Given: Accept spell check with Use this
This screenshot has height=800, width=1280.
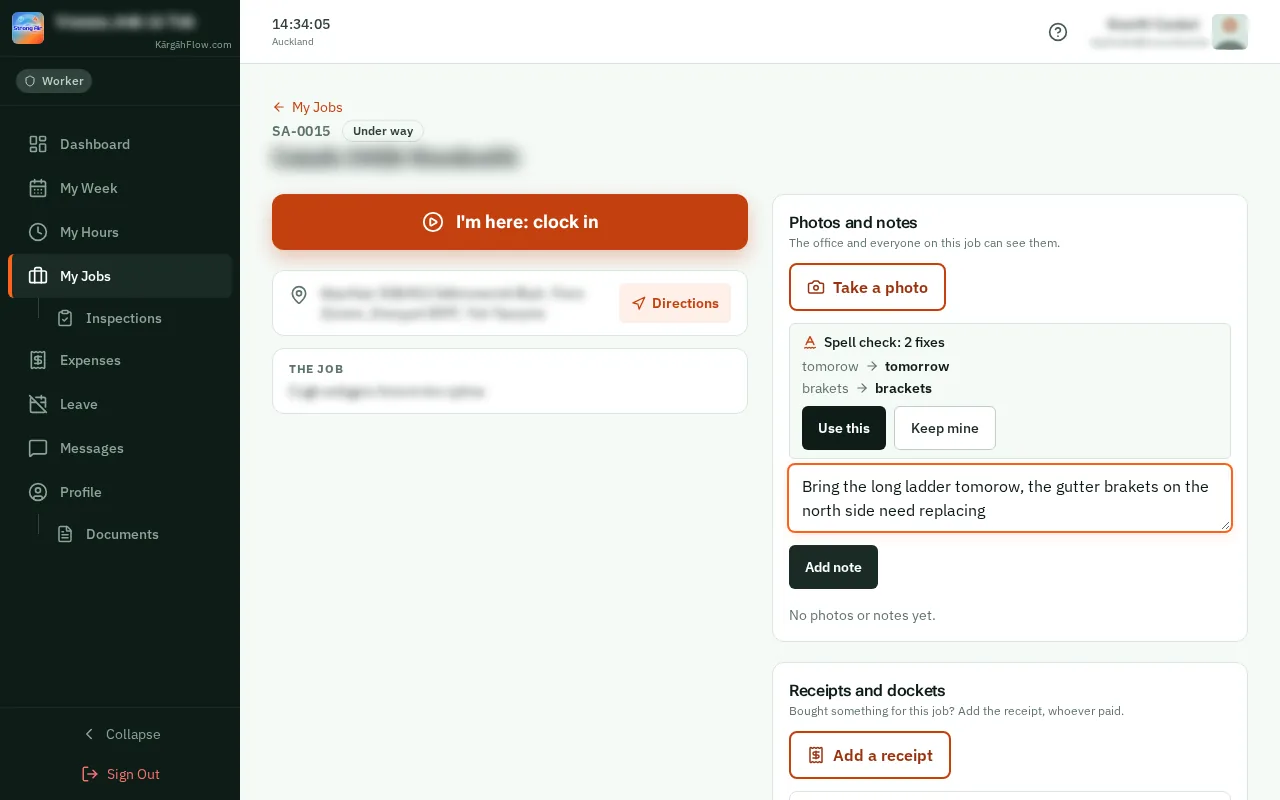Looking at the screenshot, I should (x=844, y=428).
